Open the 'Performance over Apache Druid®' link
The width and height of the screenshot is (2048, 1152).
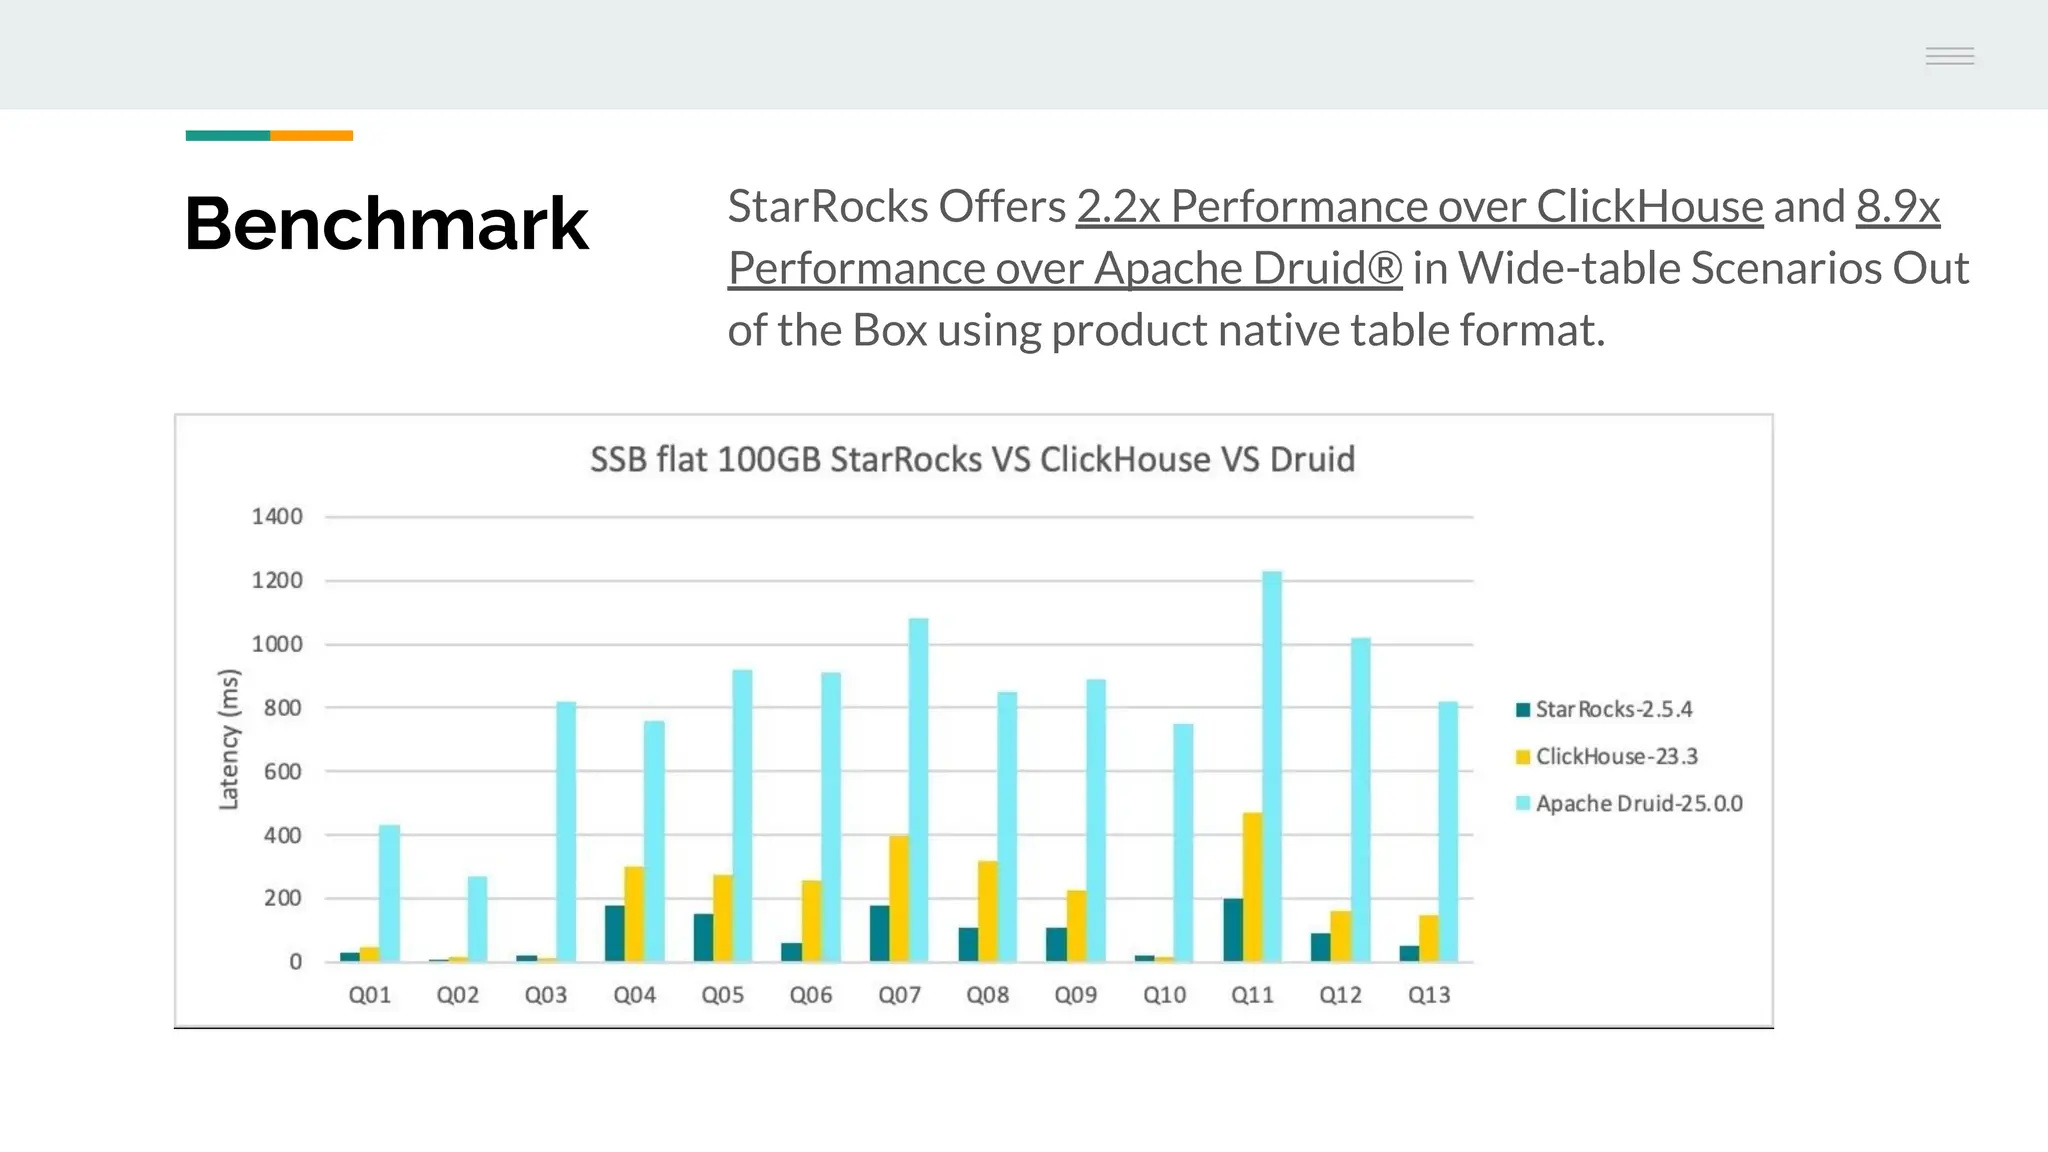click(x=1065, y=269)
